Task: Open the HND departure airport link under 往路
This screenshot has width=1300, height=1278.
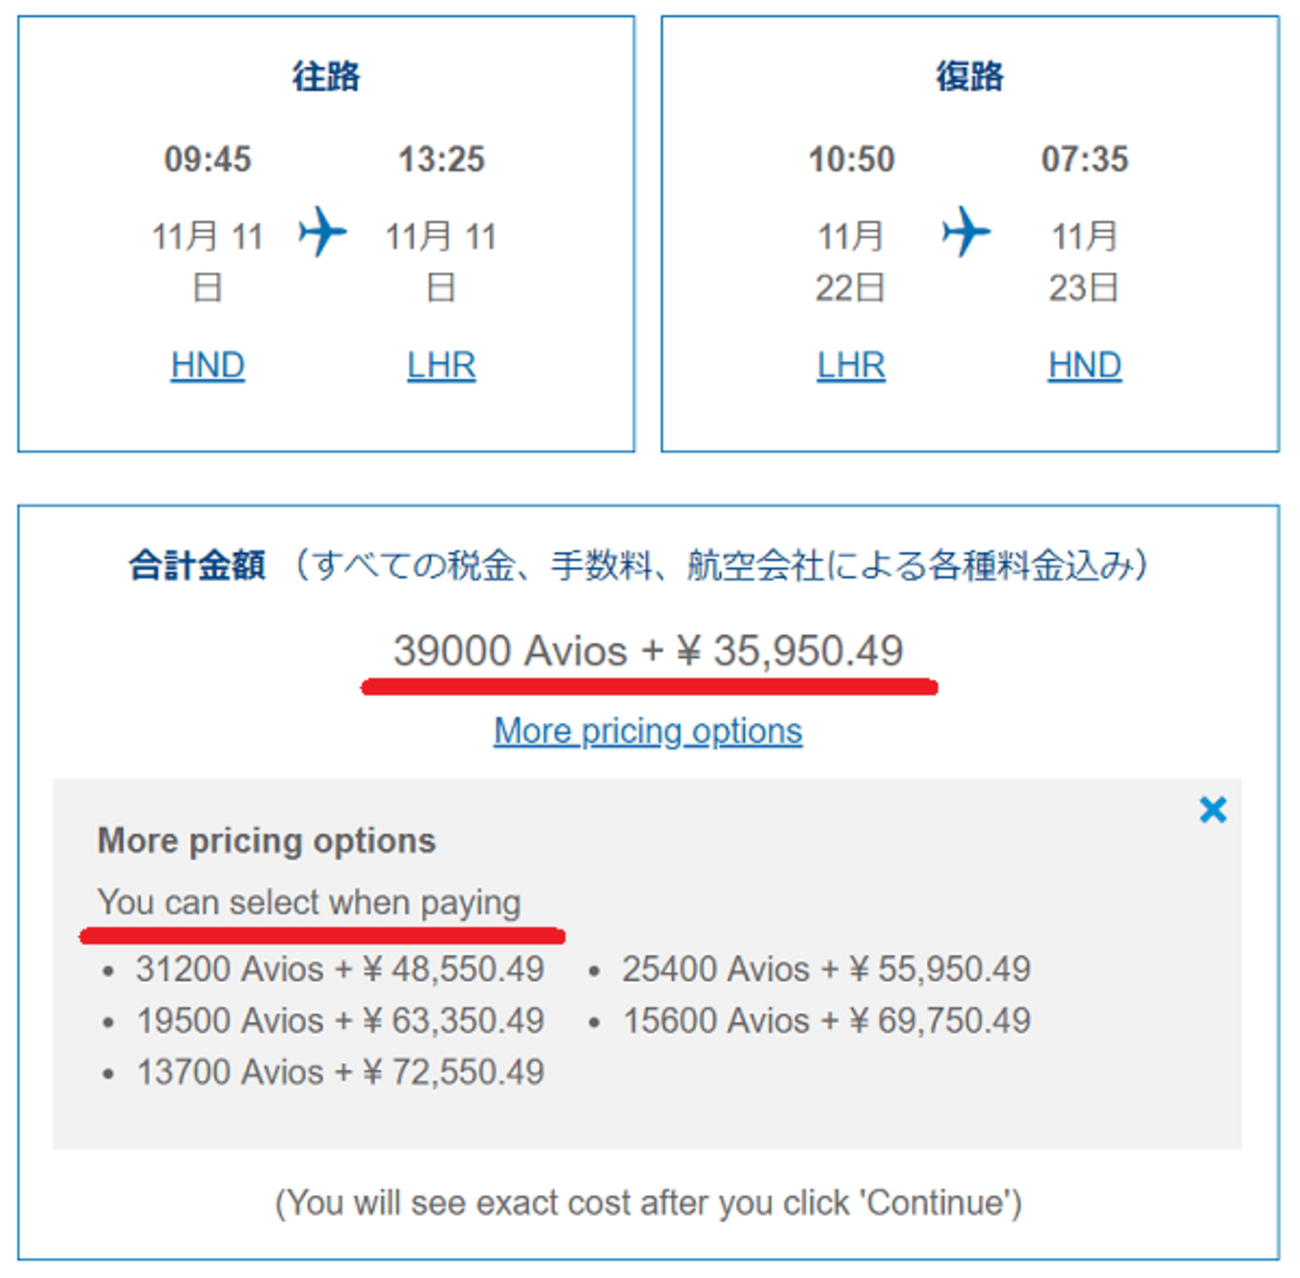Action: 208,366
